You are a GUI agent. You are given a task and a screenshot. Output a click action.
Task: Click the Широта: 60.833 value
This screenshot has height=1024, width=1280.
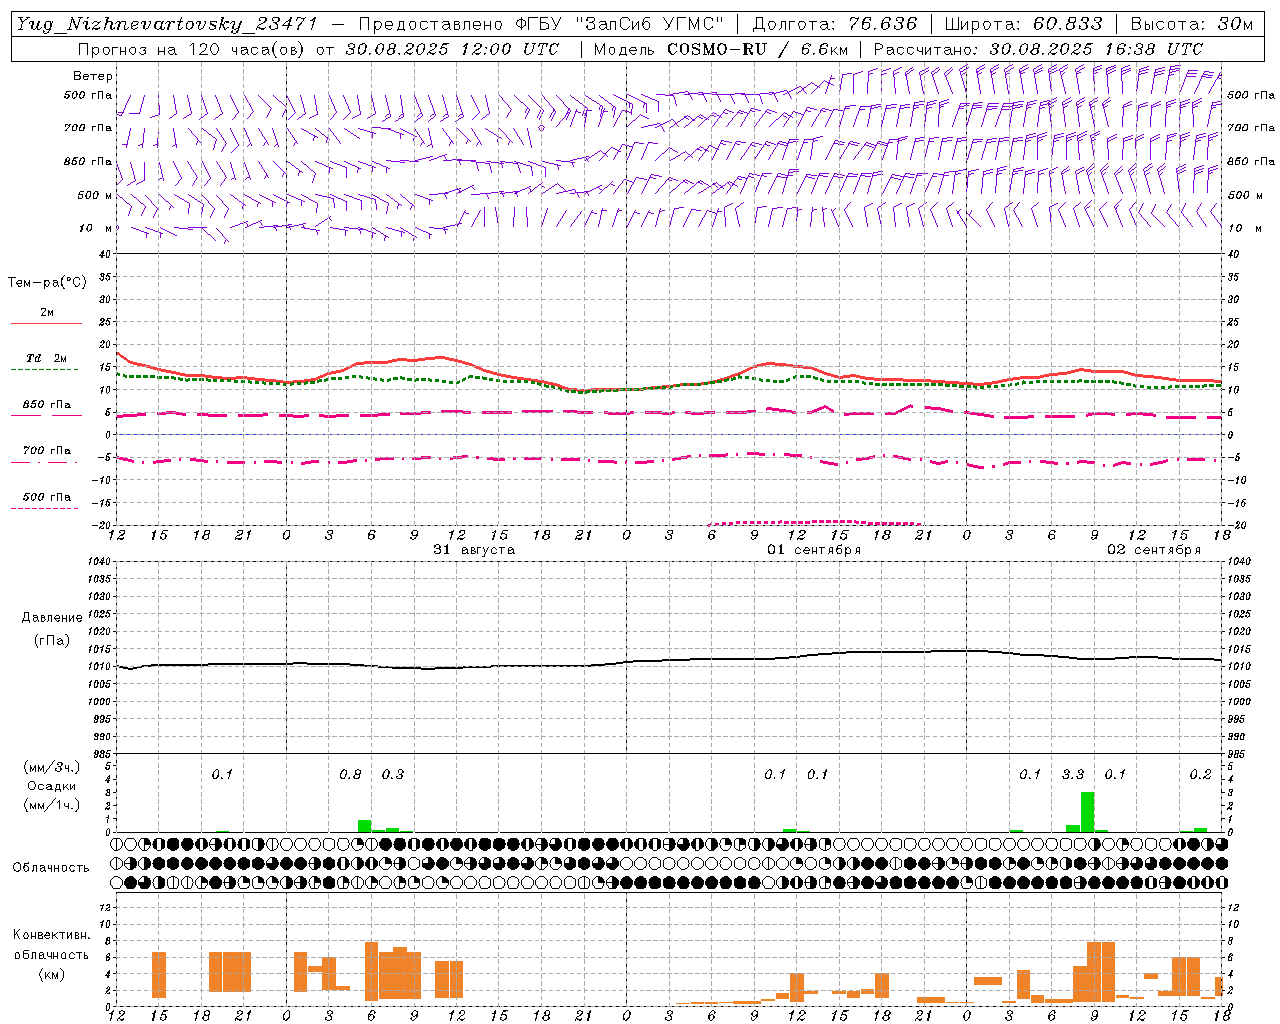click(x=1023, y=24)
